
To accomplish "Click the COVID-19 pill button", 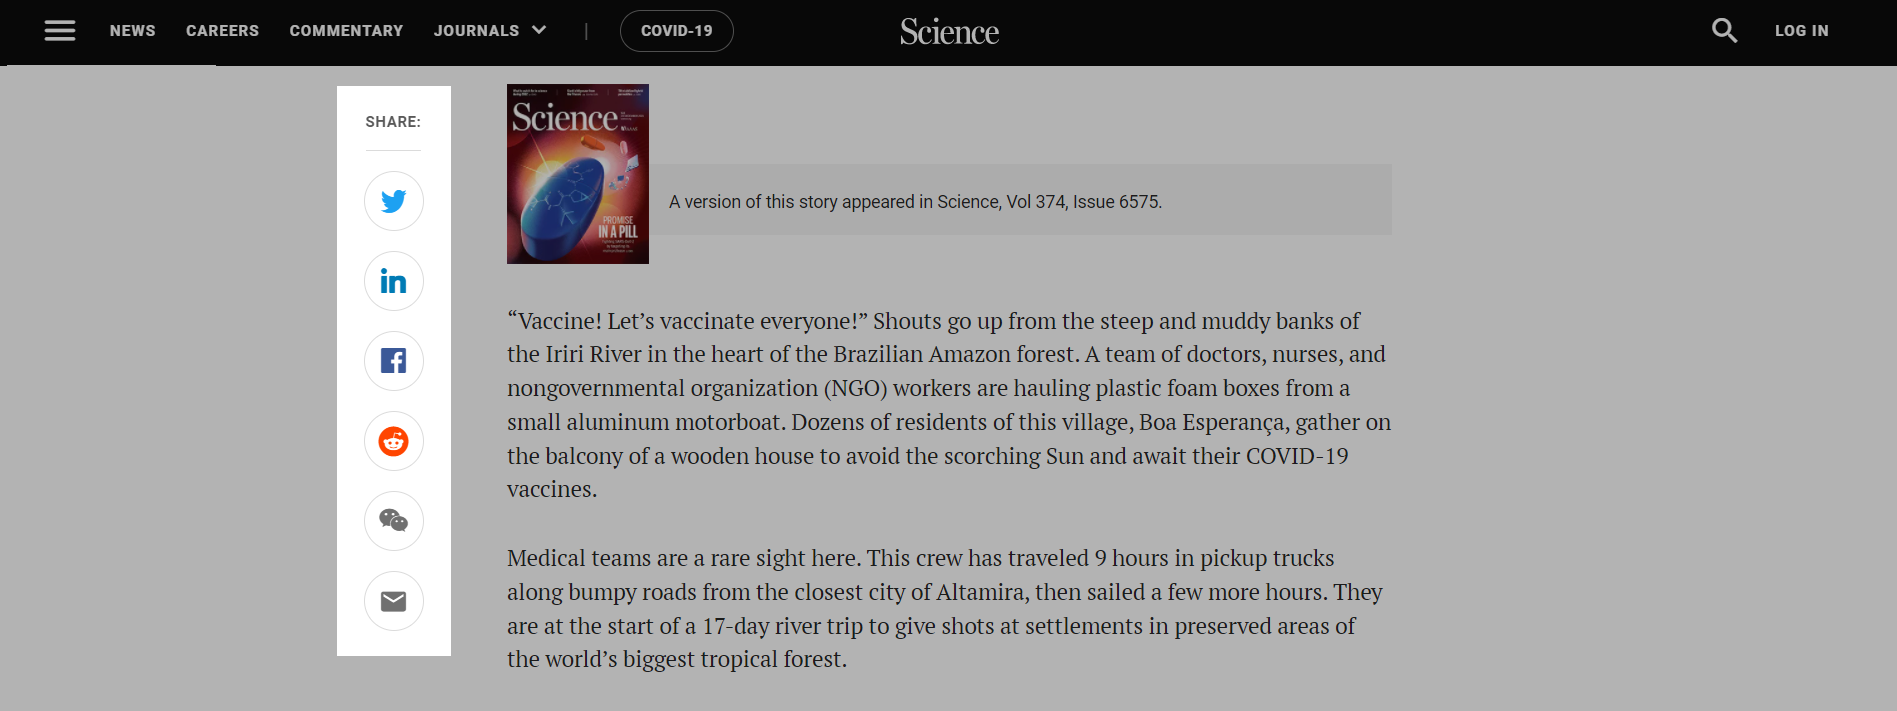I will [677, 31].
